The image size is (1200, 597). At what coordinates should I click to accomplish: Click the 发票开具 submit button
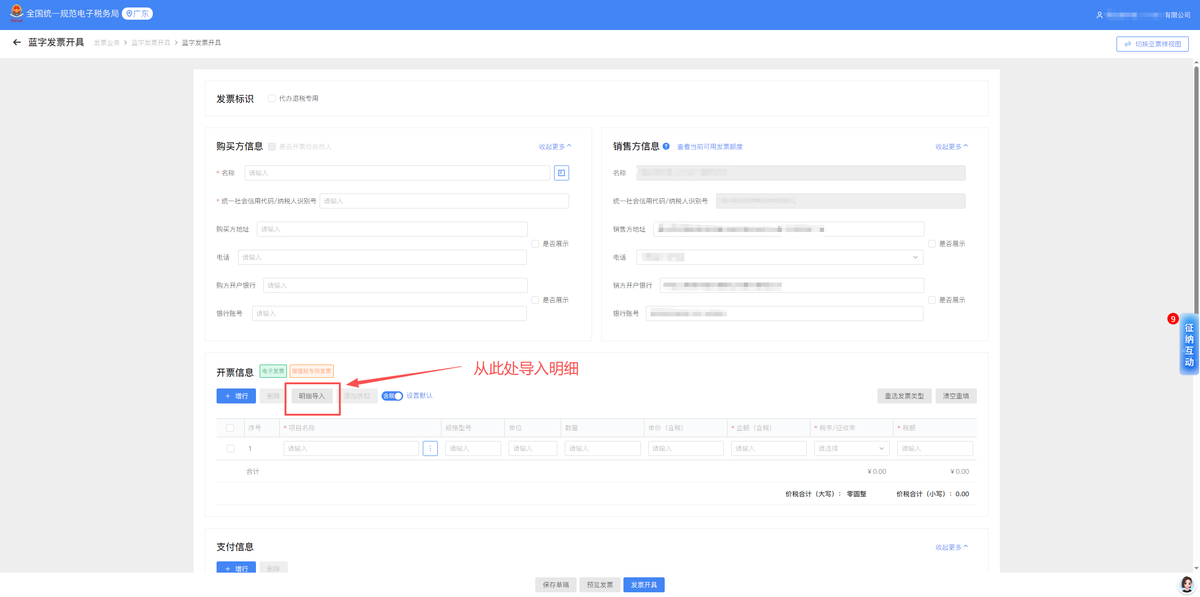pyautogui.click(x=644, y=585)
